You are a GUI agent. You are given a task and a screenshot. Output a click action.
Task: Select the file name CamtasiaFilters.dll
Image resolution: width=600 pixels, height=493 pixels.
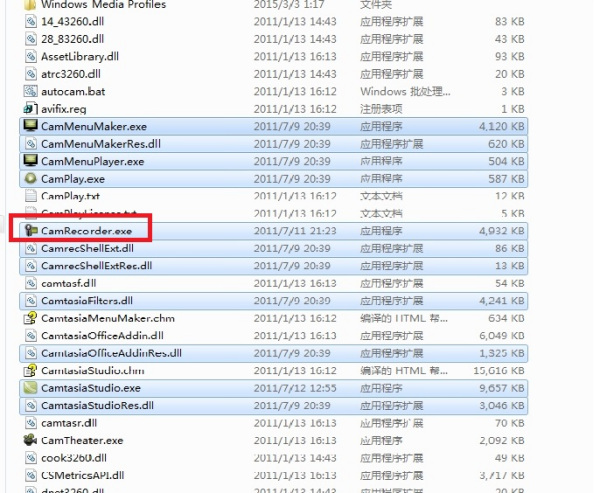tap(87, 301)
